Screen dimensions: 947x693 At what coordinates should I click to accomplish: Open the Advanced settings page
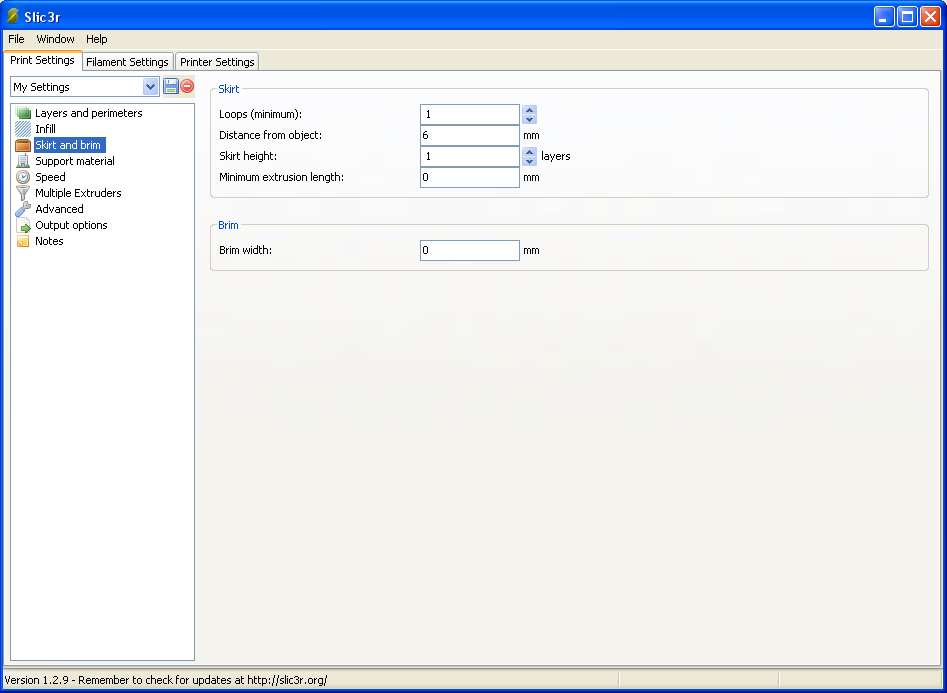pos(59,209)
